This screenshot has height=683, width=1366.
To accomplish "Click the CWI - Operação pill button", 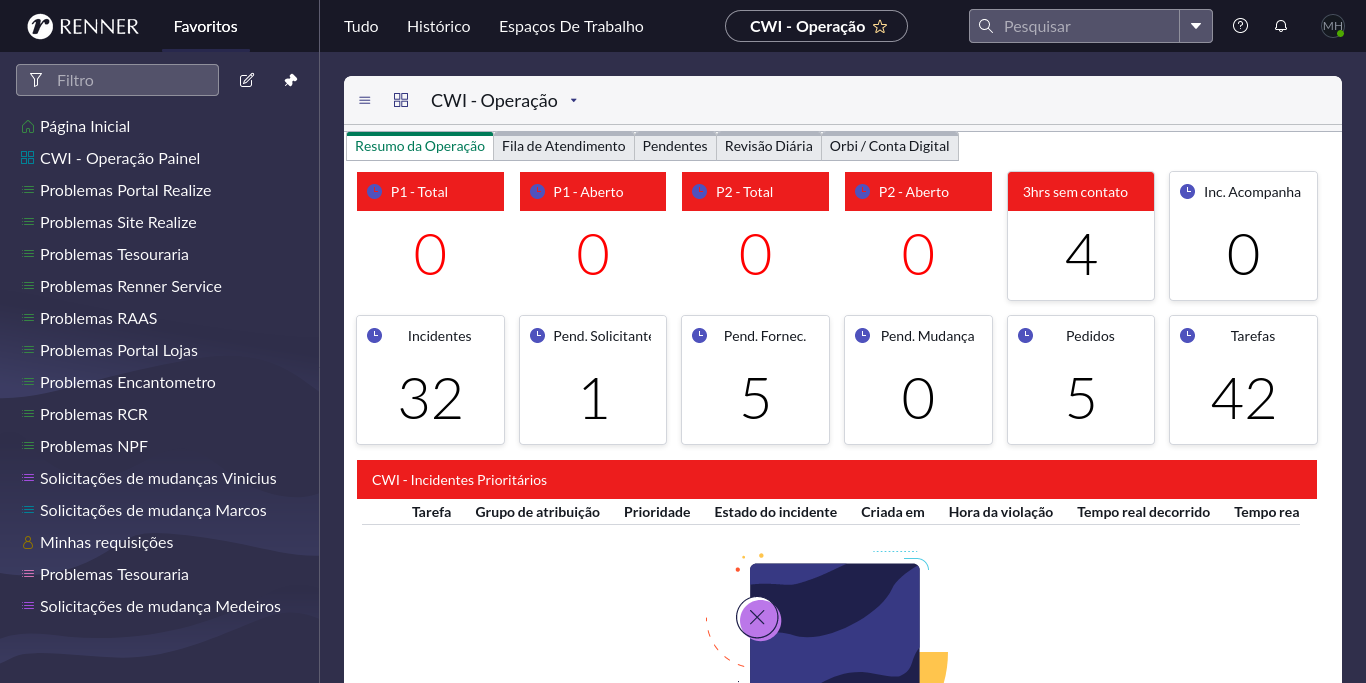I will point(816,27).
